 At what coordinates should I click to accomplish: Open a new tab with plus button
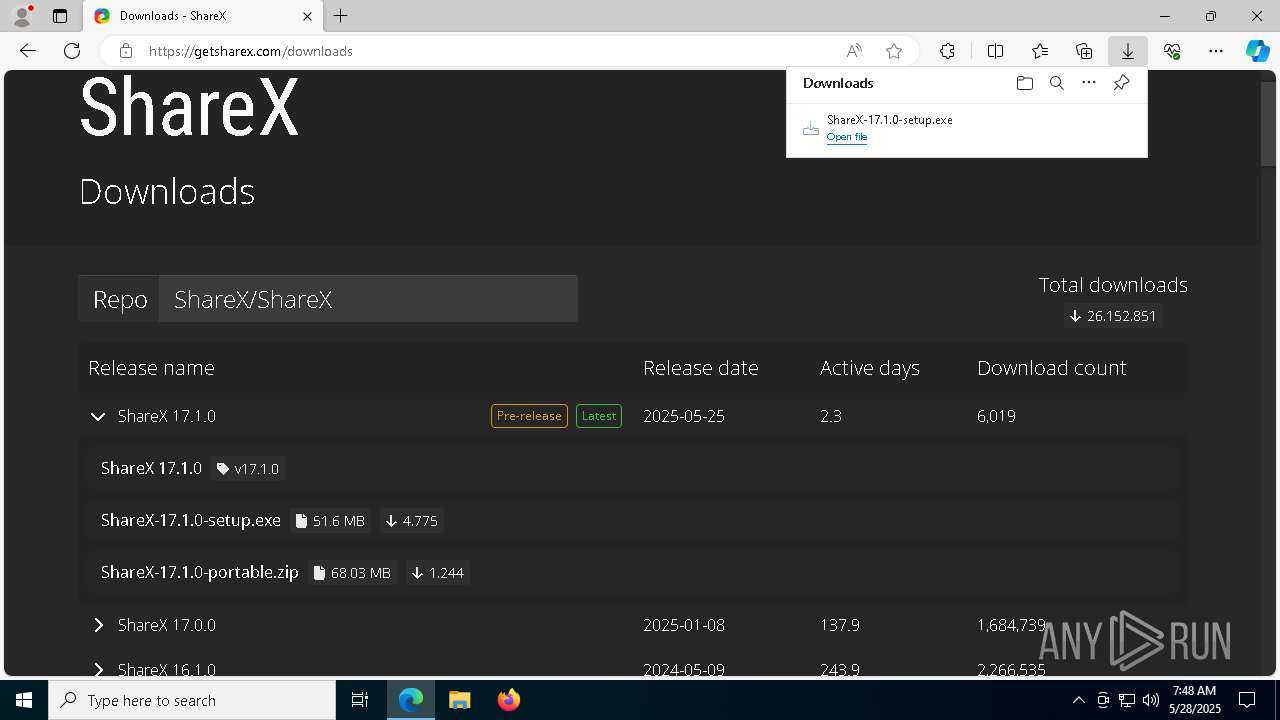click(x=341, y=16)
